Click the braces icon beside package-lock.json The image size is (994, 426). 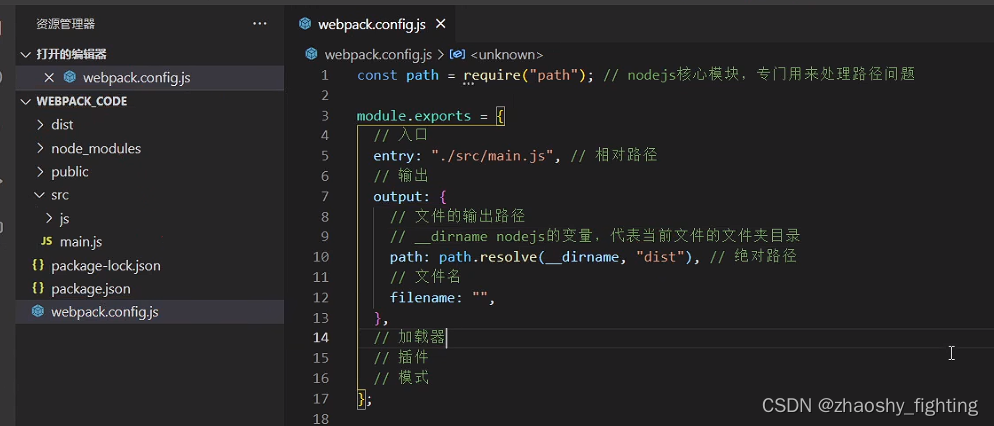[x=38, y=265]
